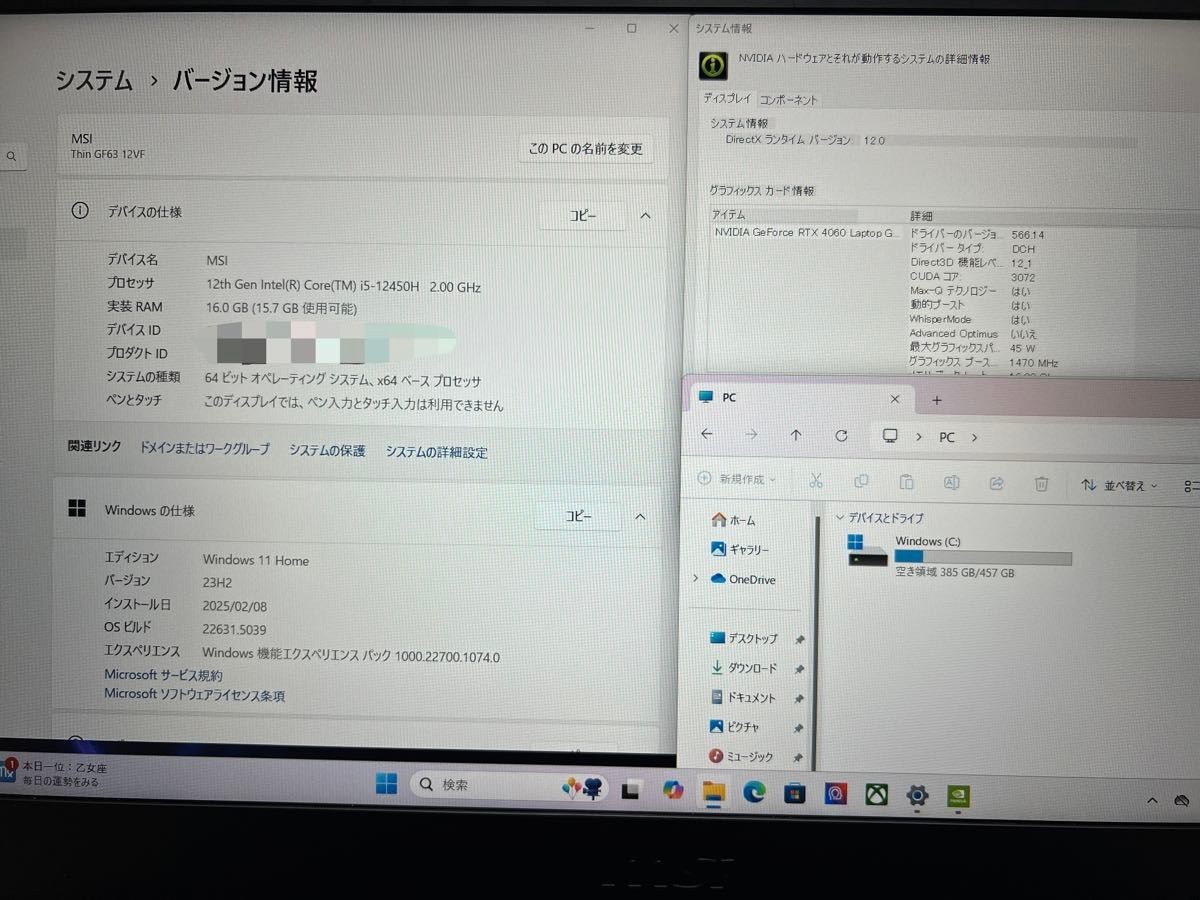Show hidden system tray icons
This screenshot has height=900, width=1200.
coord(1152,802)
